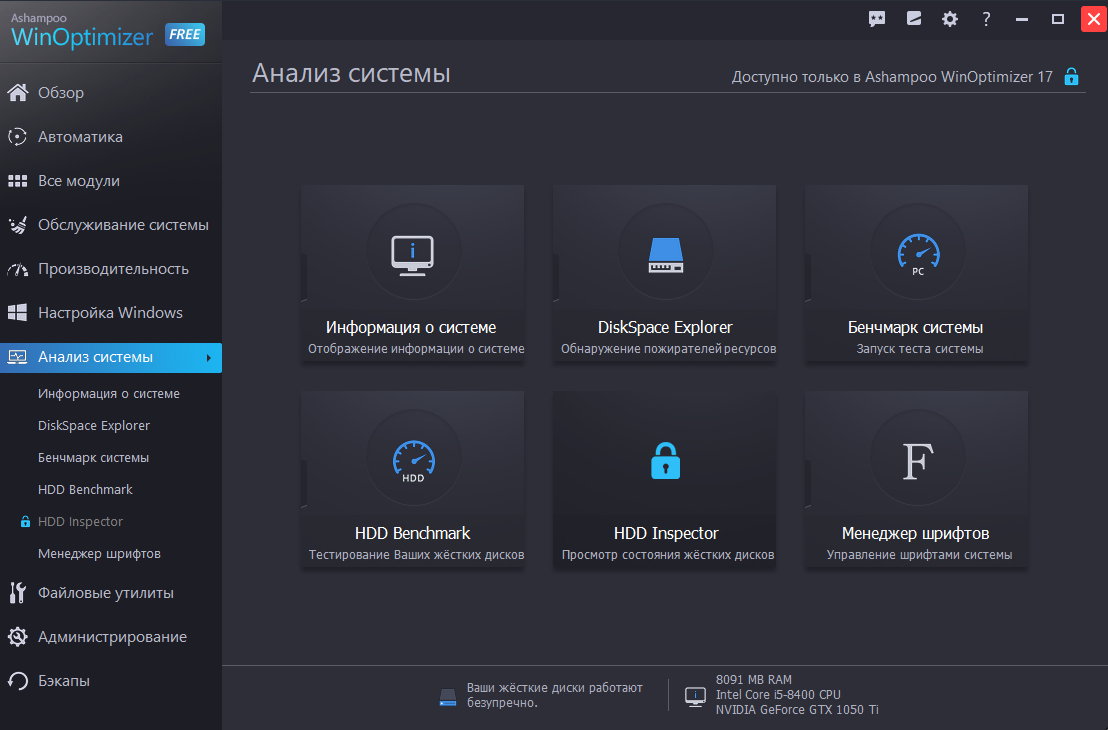Open settings gear in title bar
Viewport: 1108px width, 730px height.
tap(950, 19)
